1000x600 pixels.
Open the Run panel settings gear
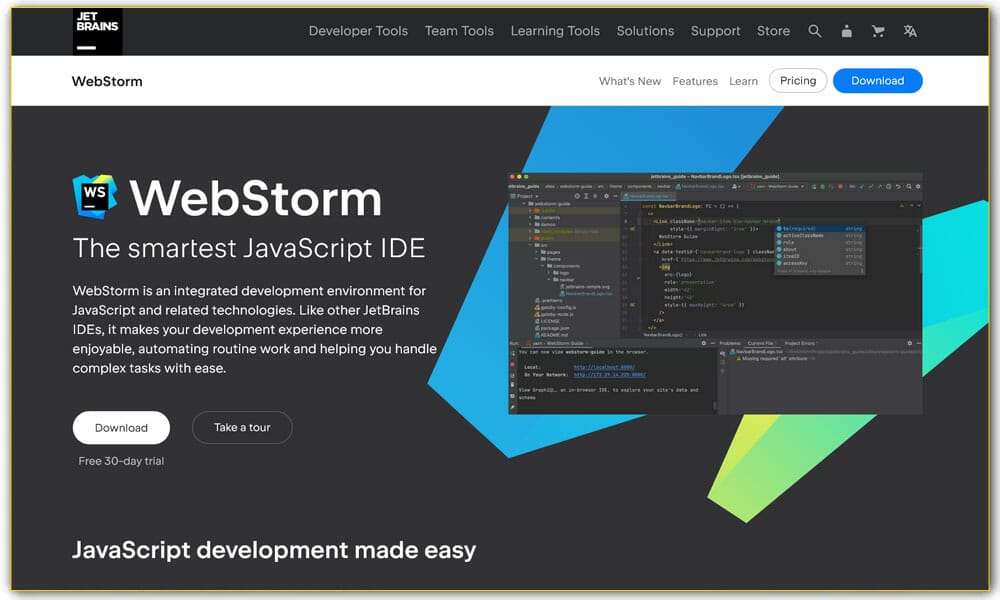point(703,343)
